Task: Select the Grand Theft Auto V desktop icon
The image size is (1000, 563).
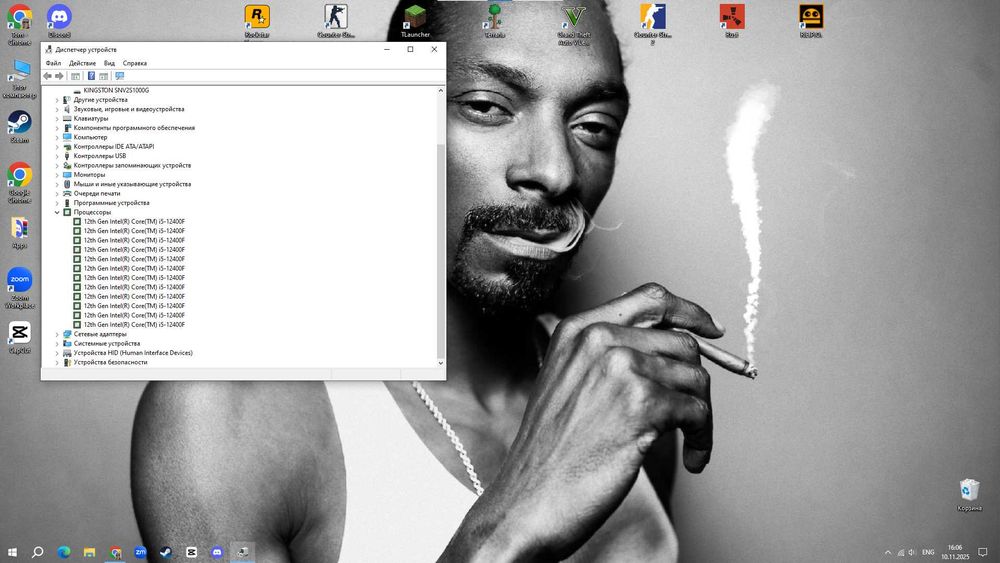Action: click(574, 24)
